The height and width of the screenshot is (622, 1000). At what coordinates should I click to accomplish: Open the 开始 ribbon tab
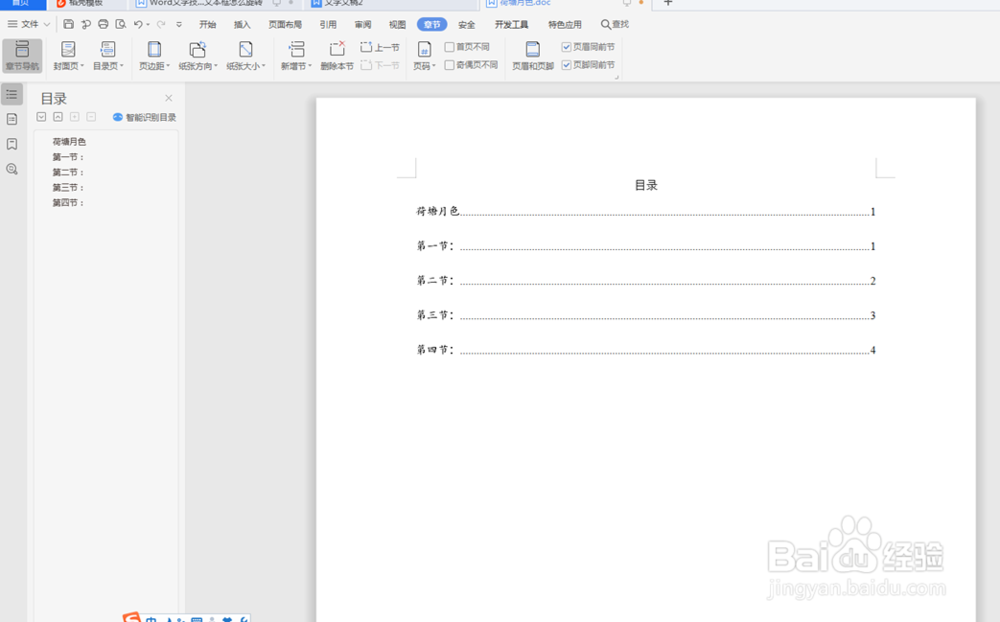click(207, 24)
